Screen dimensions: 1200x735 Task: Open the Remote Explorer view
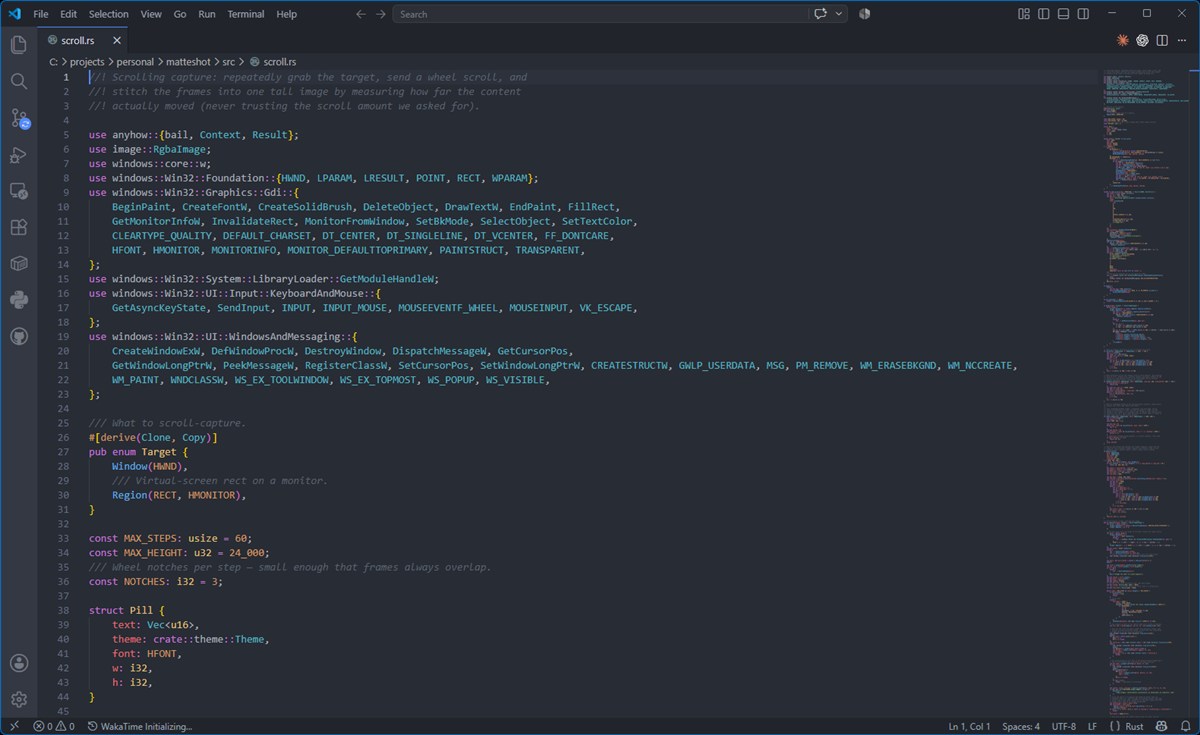[18, 191]
